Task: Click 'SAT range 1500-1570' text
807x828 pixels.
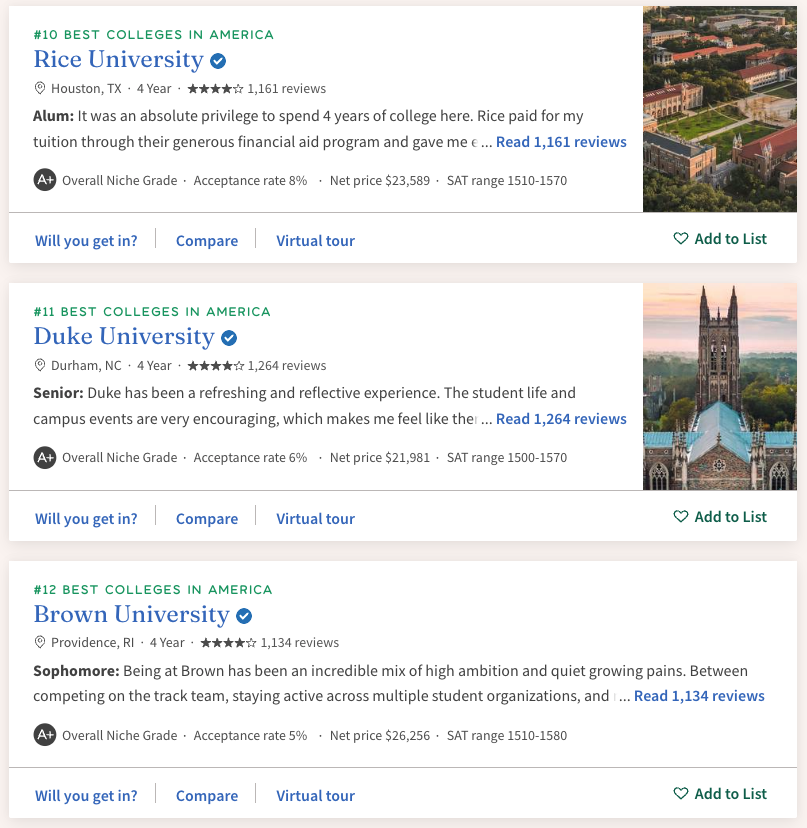Action: [x=507, y=457]
